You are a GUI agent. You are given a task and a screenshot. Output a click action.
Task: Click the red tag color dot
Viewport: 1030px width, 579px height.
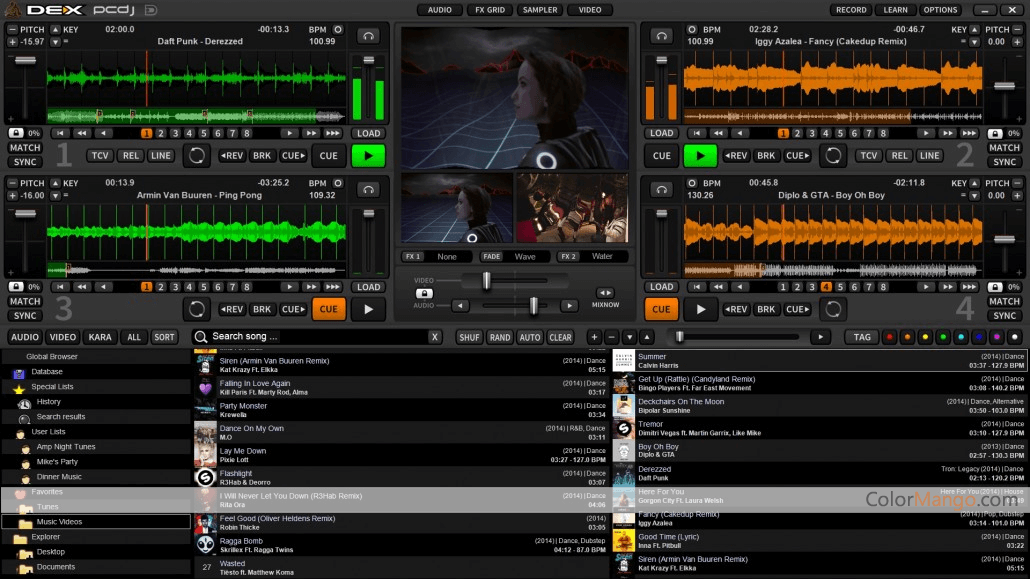tap(889, 337)
